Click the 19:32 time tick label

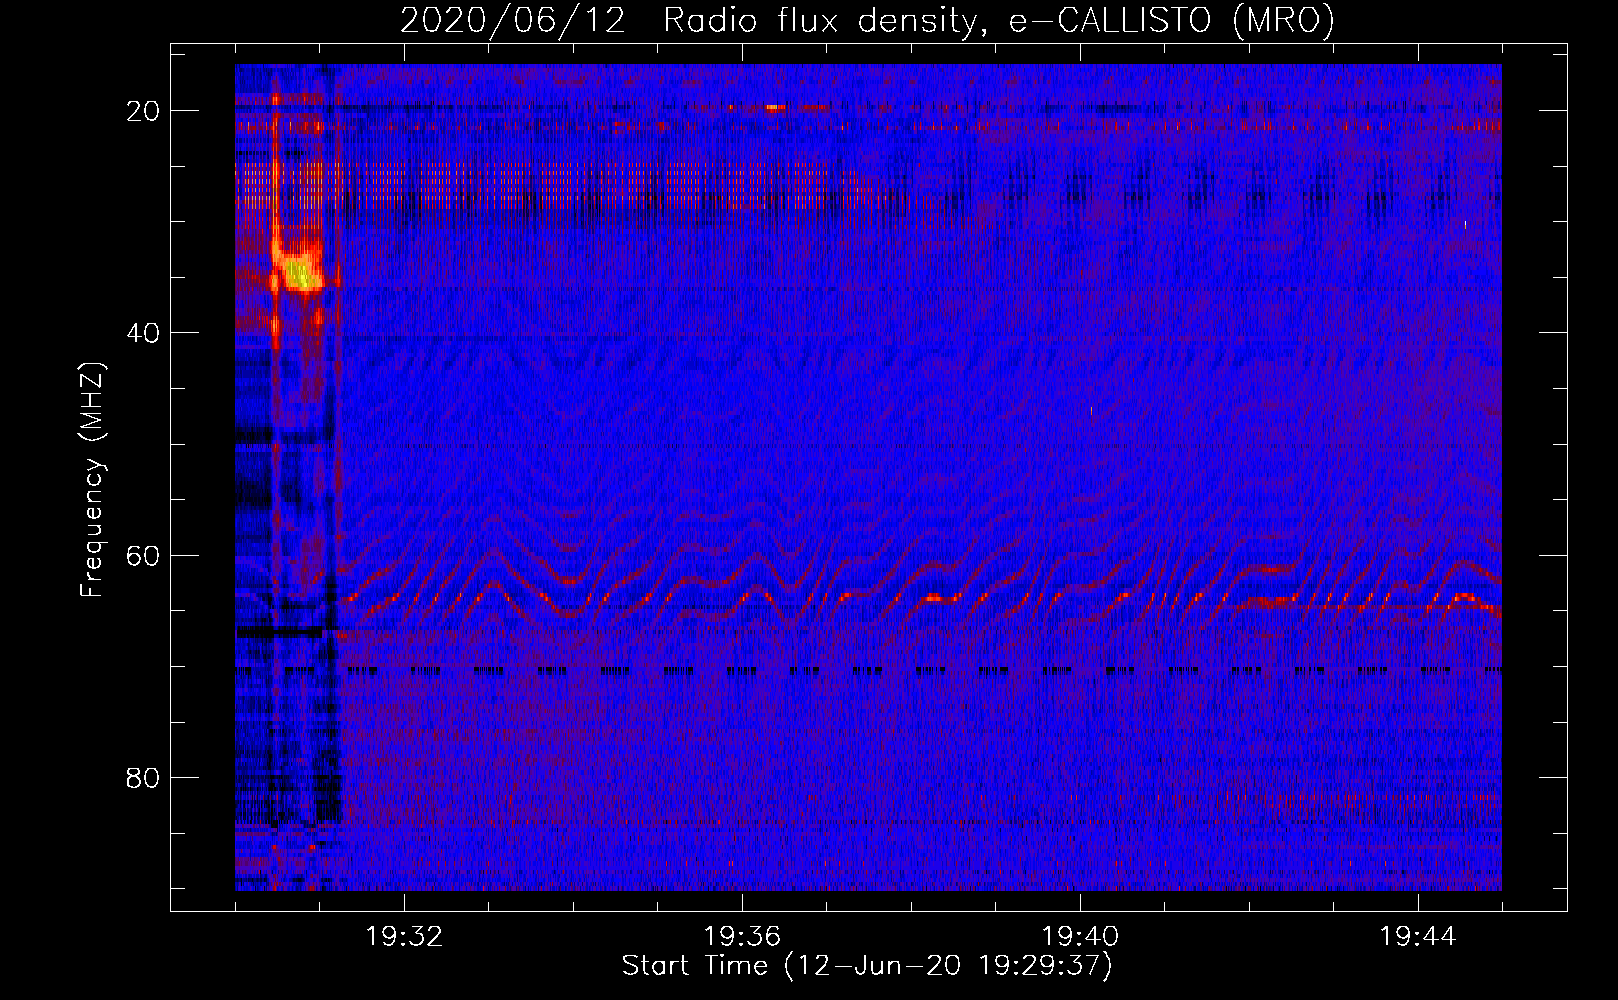(x=404, y=937)
